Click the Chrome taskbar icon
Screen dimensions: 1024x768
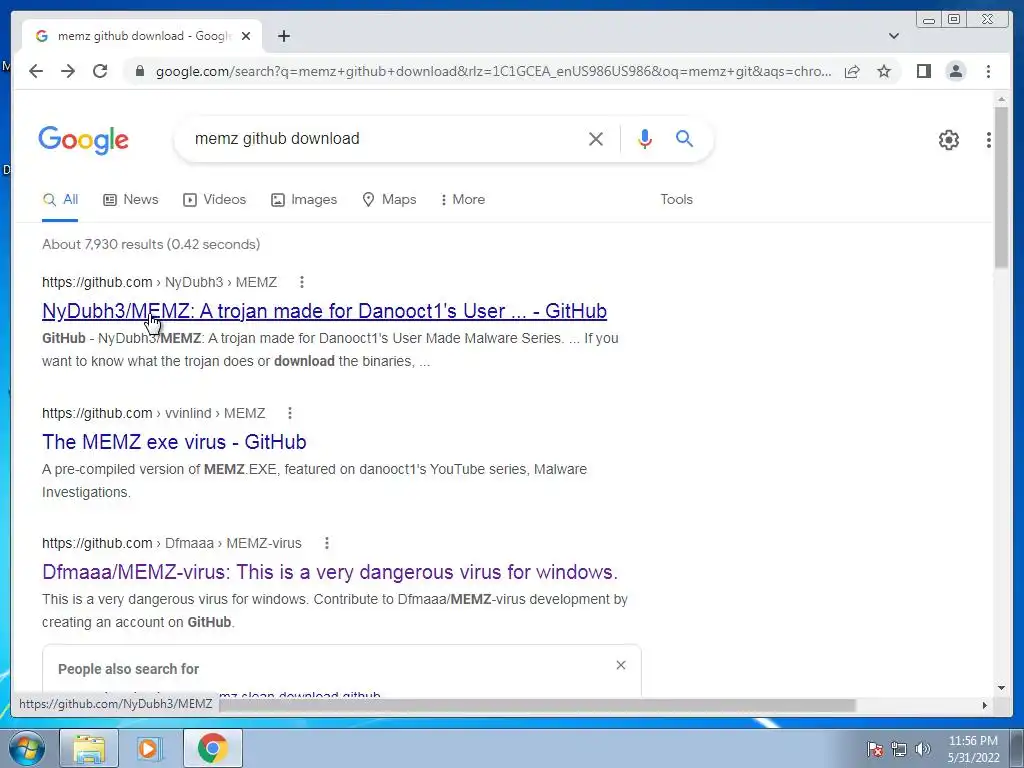pyautogui.click(x=212, y=748)
